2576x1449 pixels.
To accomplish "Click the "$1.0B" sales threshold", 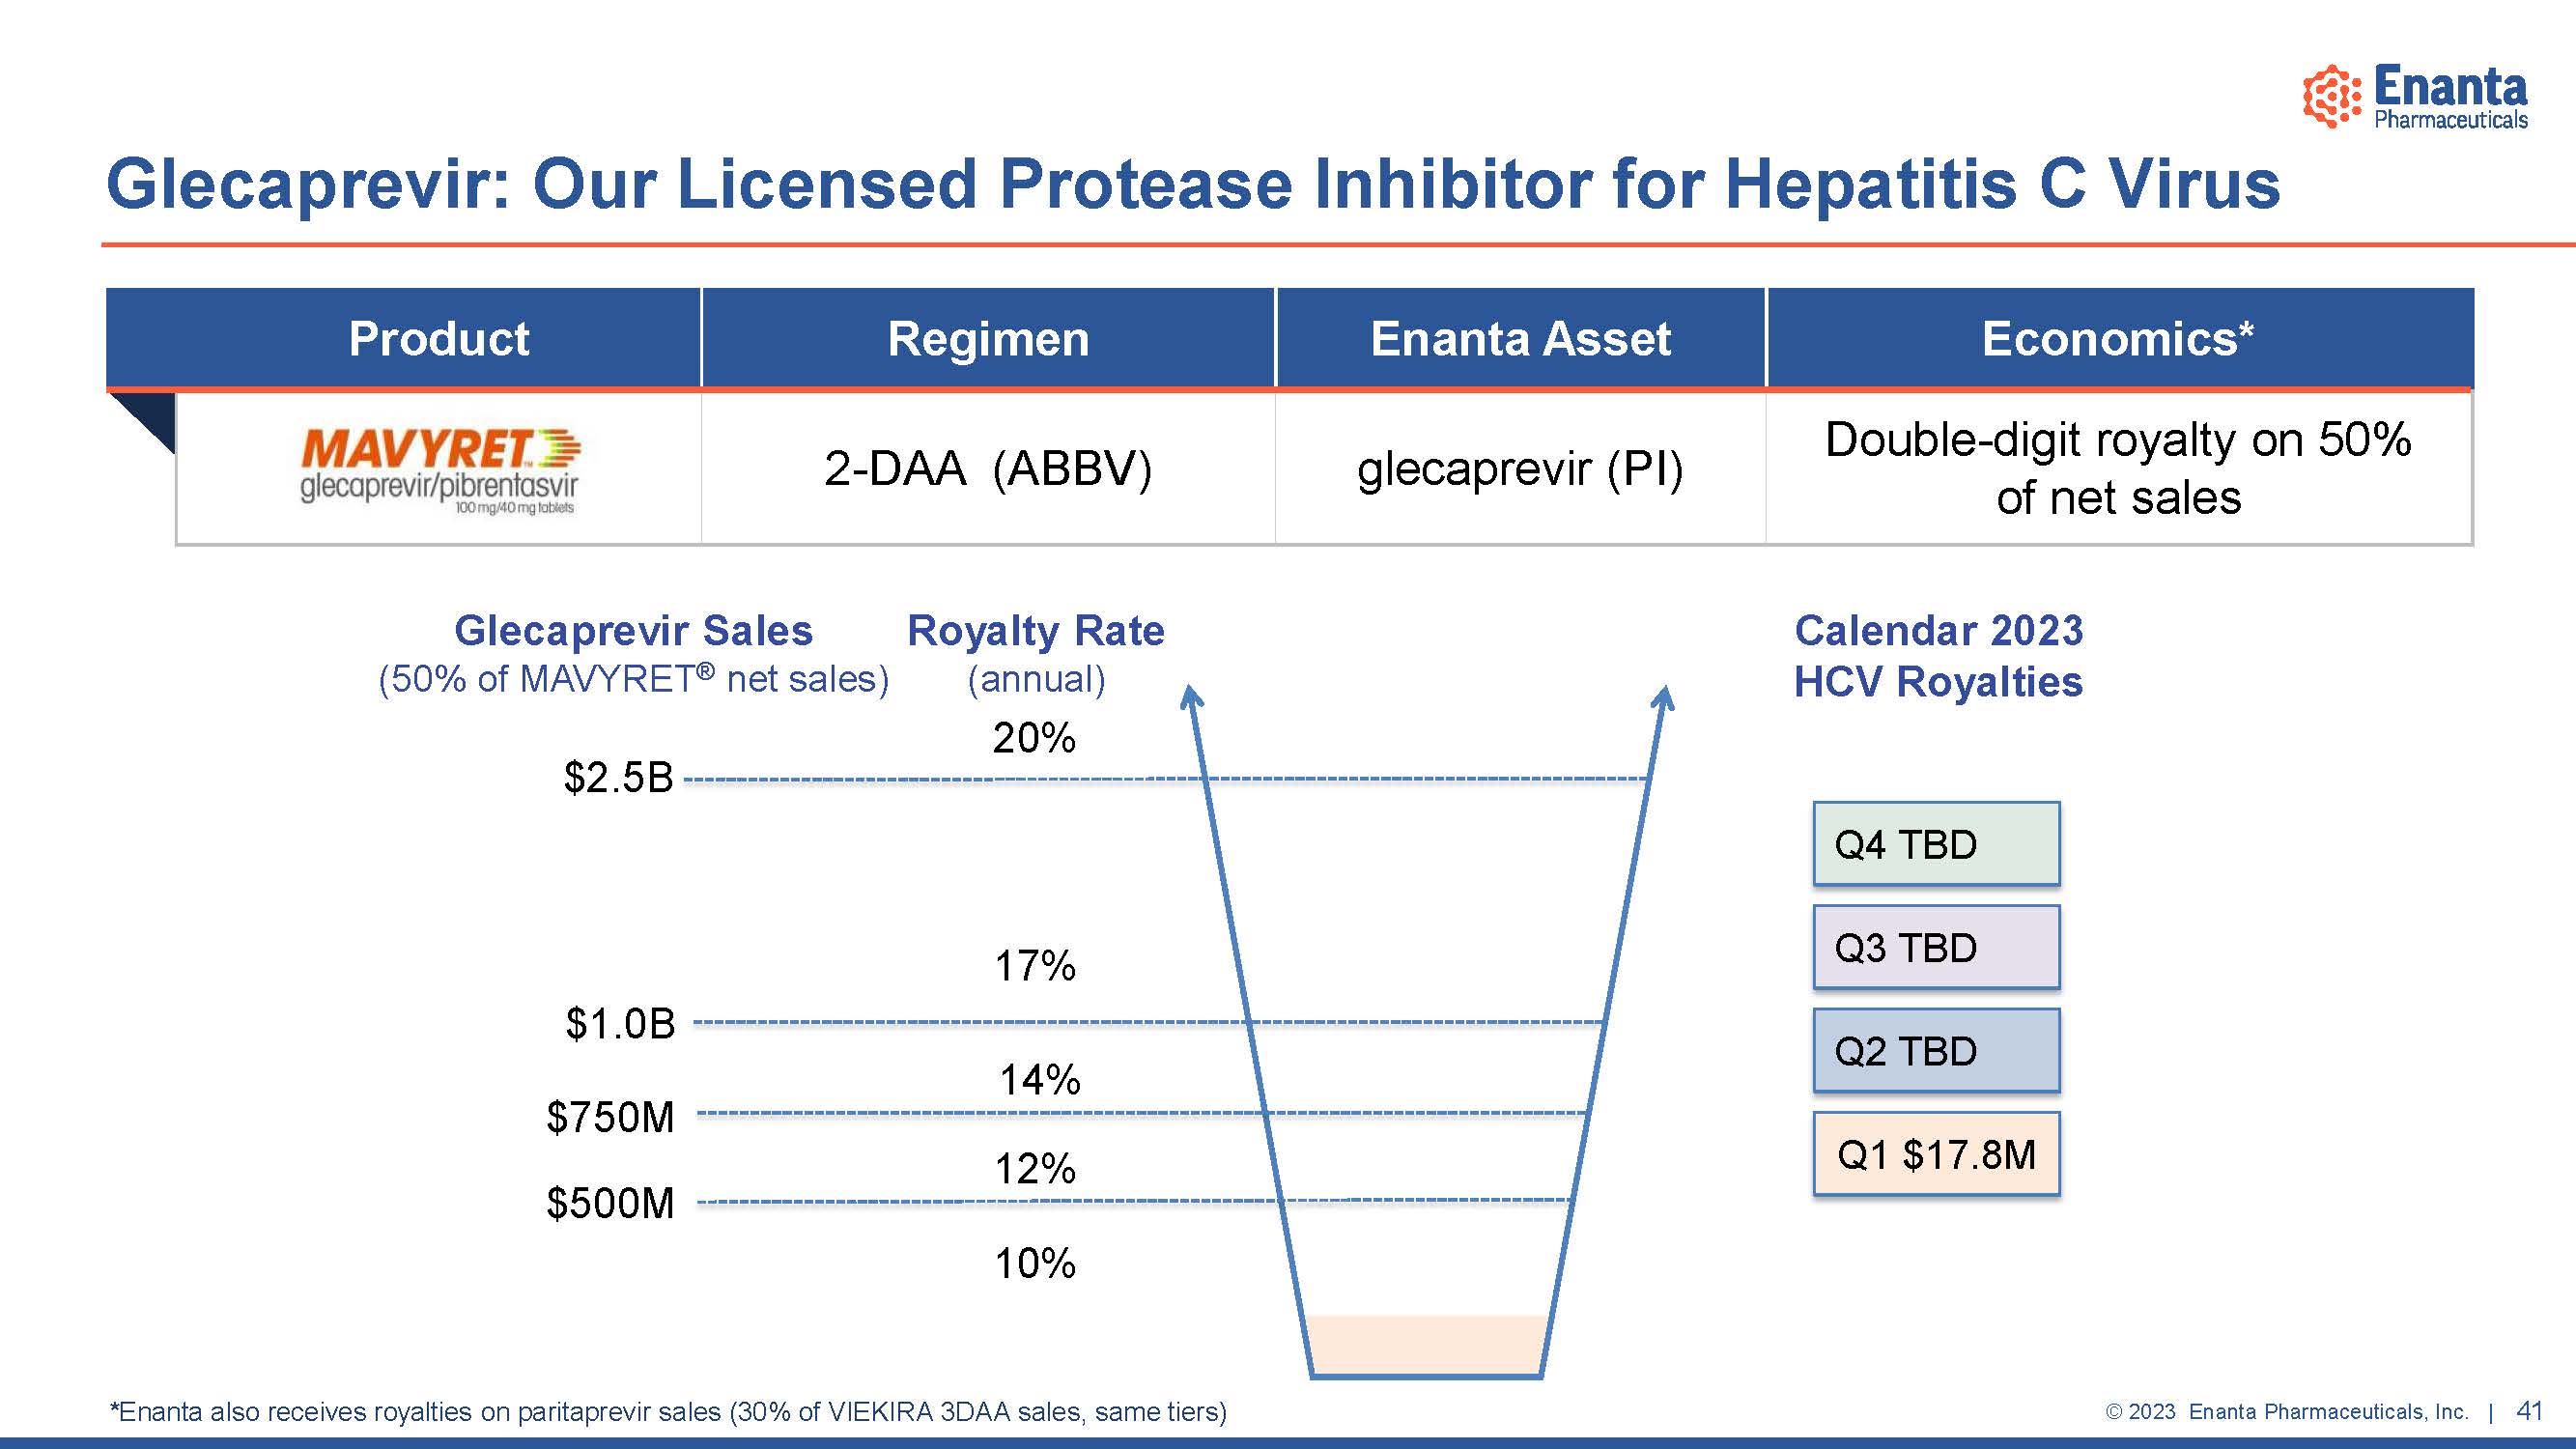I will [621, 1024].
